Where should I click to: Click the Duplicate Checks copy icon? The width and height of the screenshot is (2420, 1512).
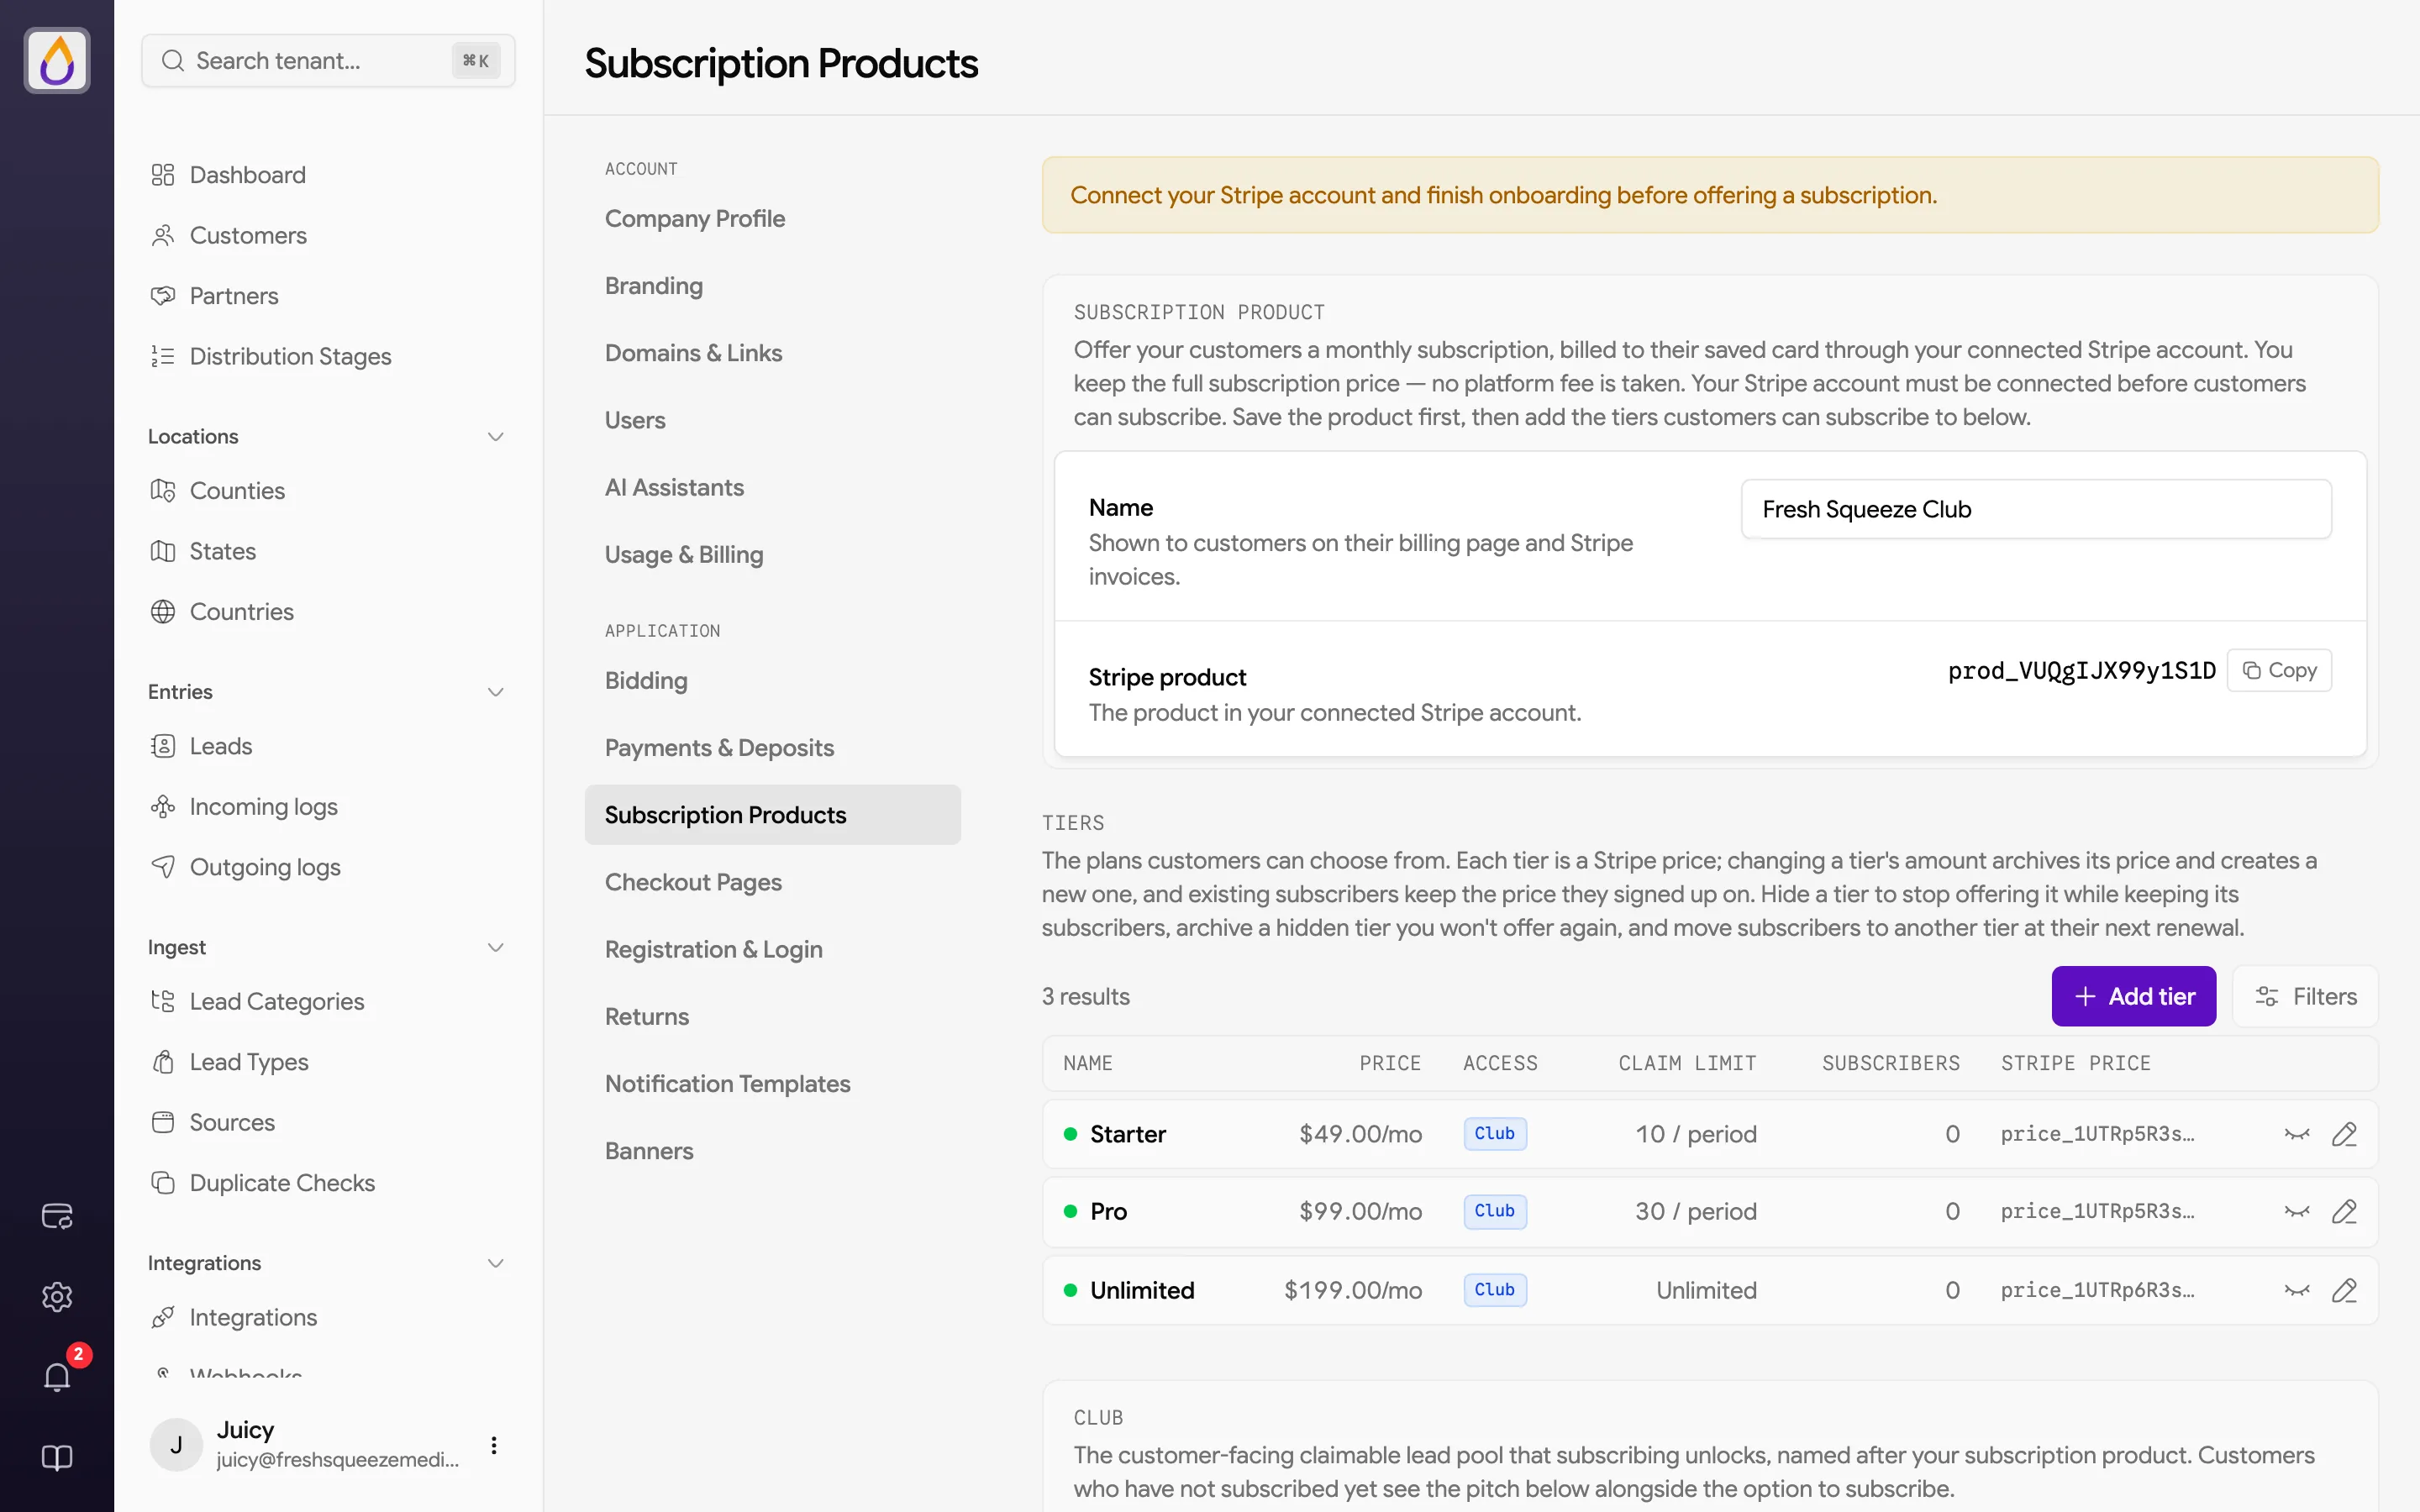pos(163,1183)
